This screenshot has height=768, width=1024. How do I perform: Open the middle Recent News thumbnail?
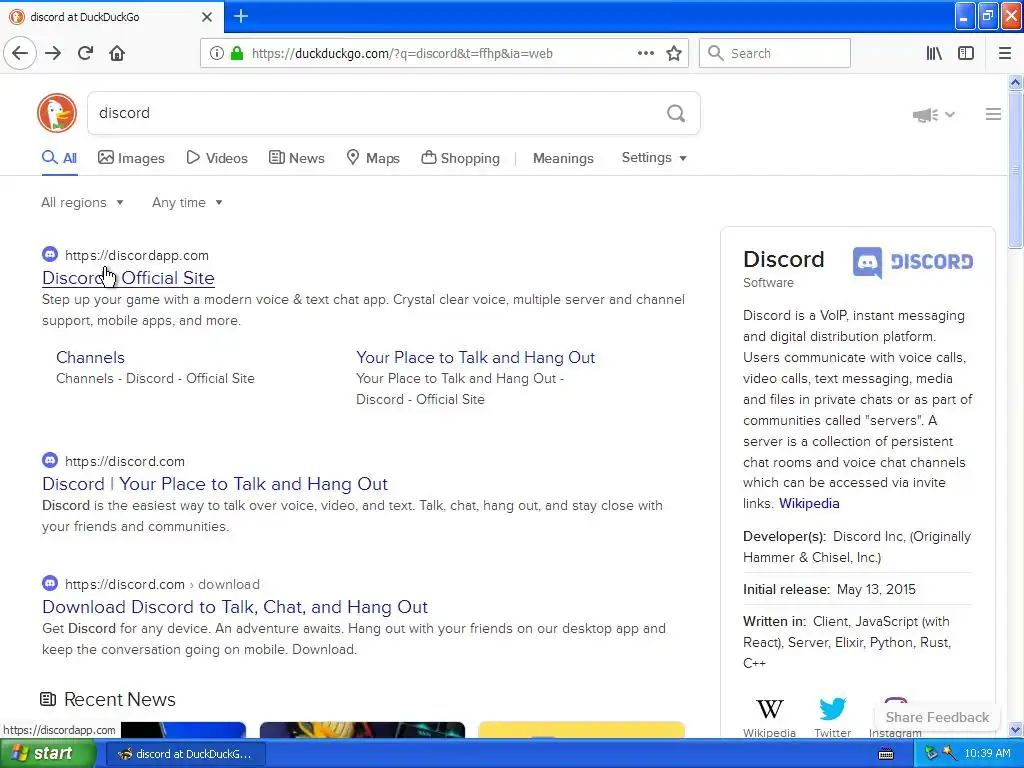(x=362, y=729)
